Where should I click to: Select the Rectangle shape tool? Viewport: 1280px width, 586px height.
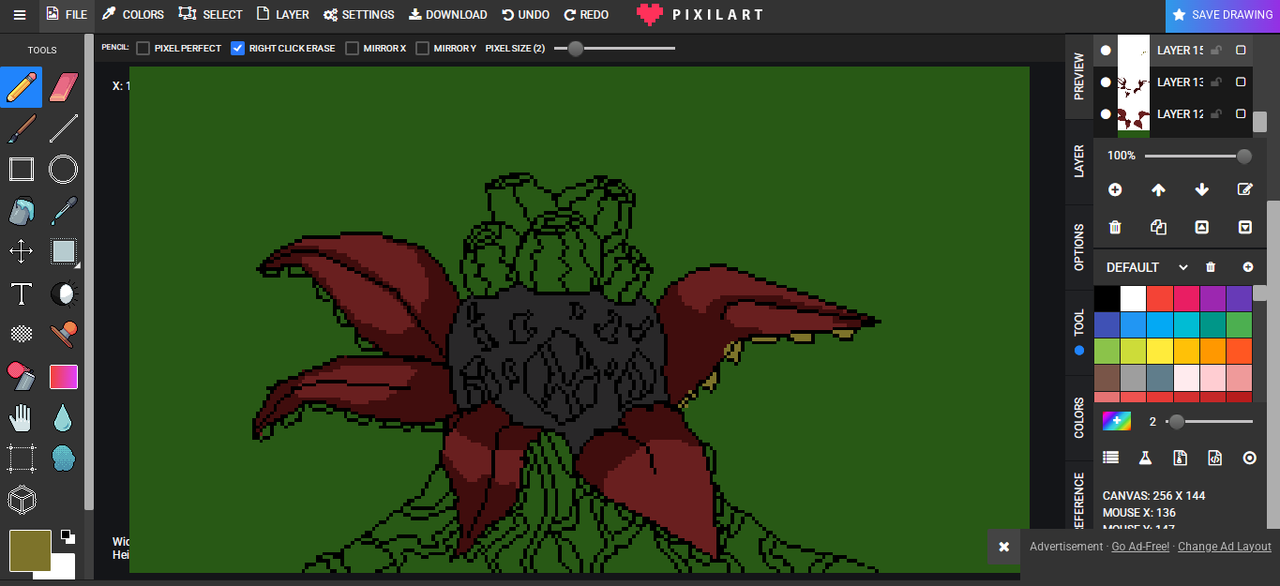(x=21, y=170)
